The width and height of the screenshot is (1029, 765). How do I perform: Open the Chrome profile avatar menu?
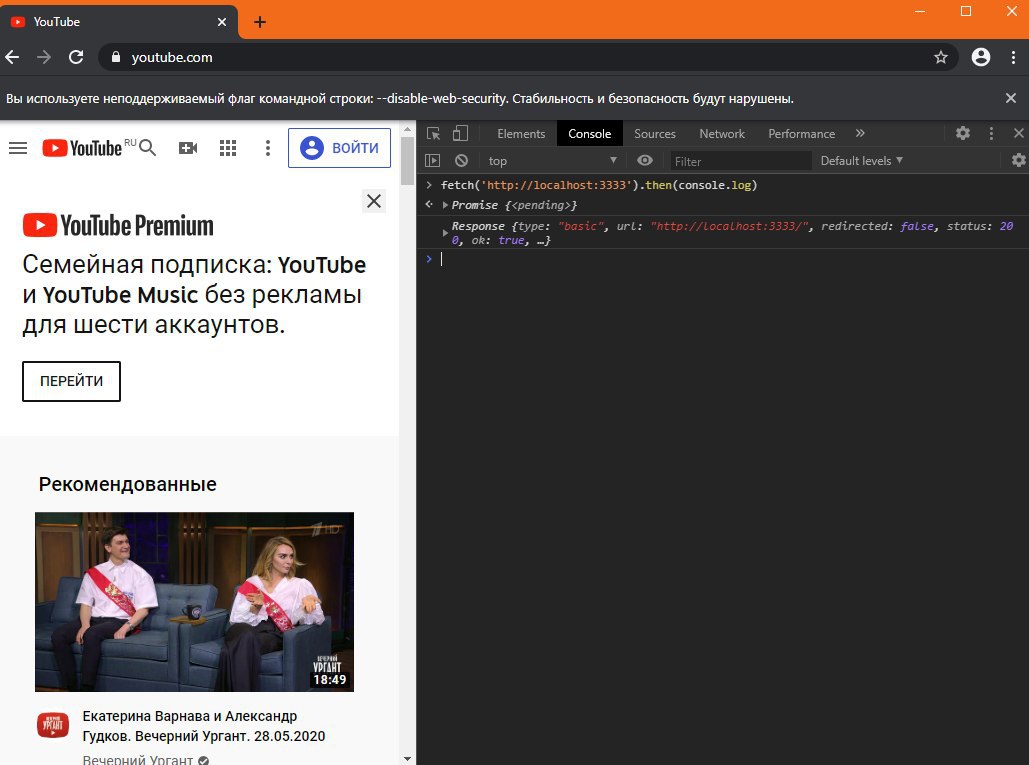pyautogui.click(x=980, y=57)
